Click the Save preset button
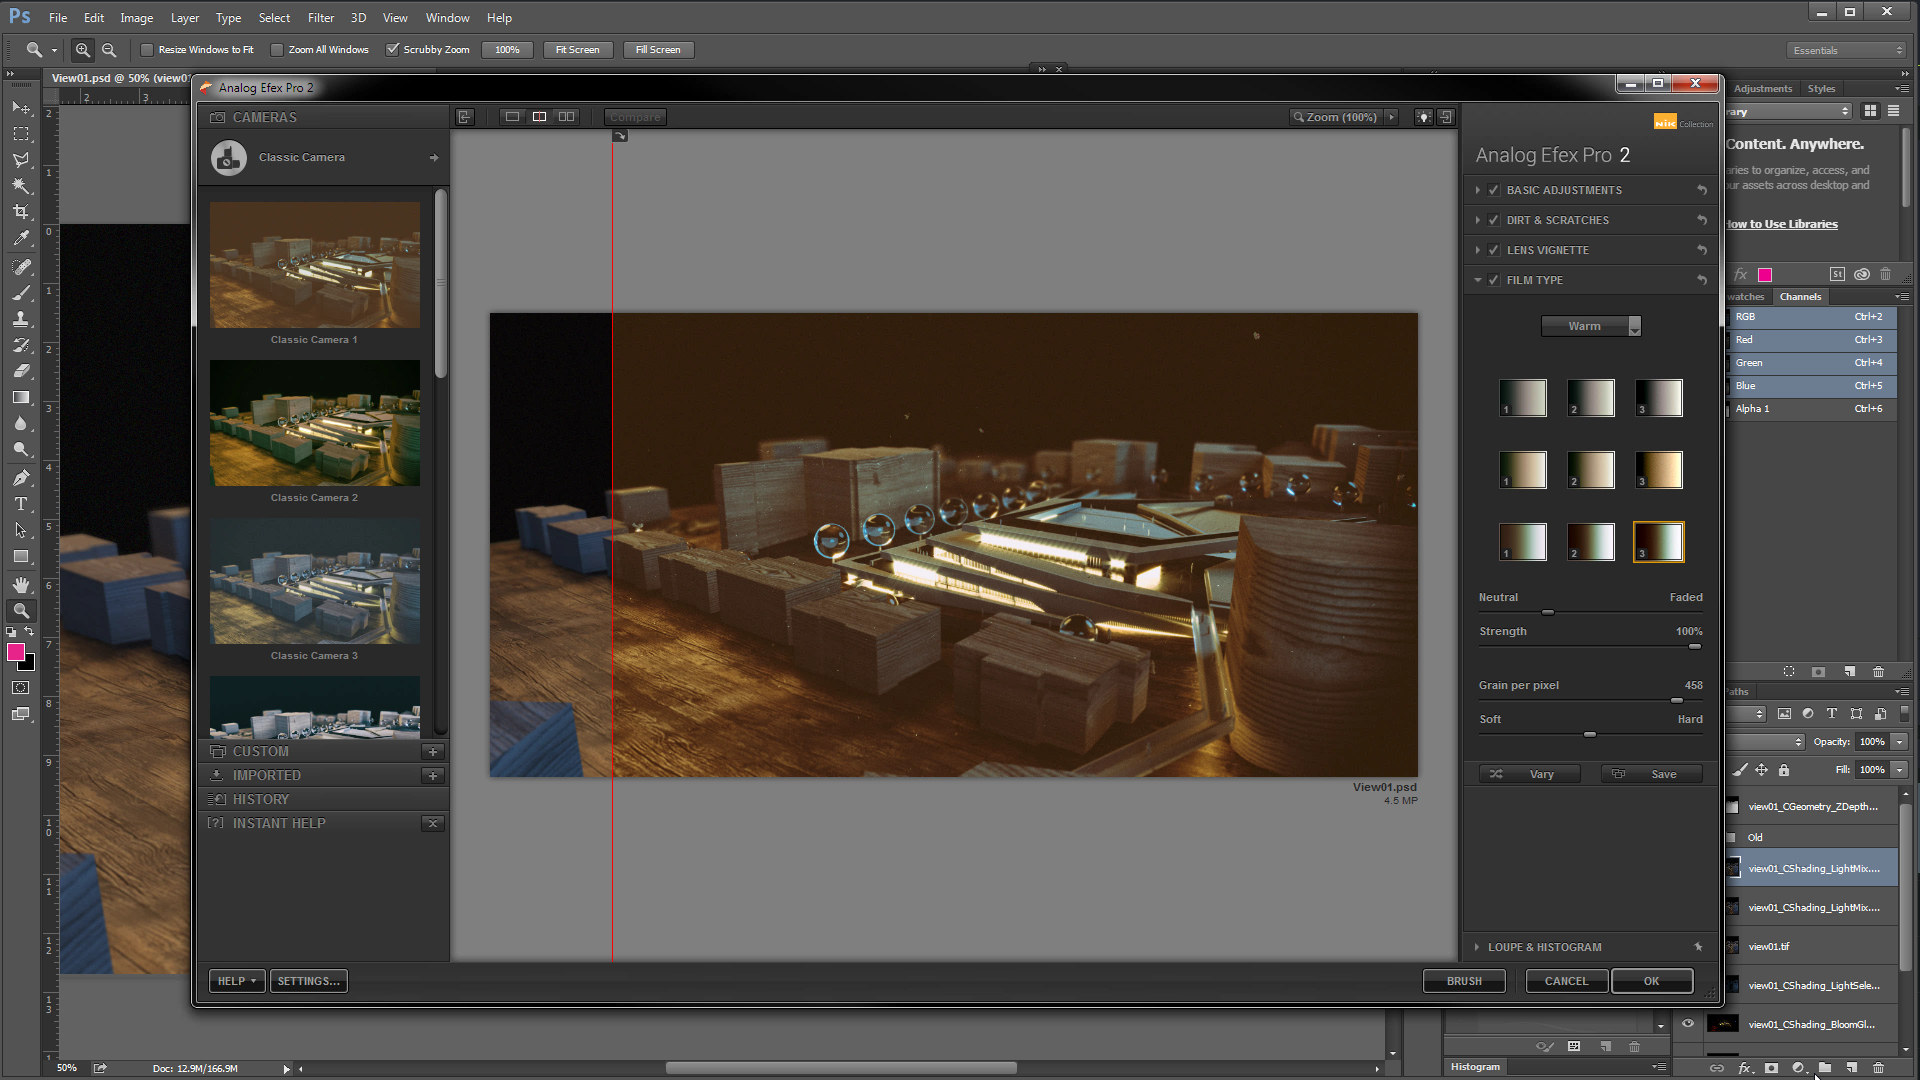The height and width of the screenshot is (1080, 1920). pyautogui.click(x=1652, y=774)
